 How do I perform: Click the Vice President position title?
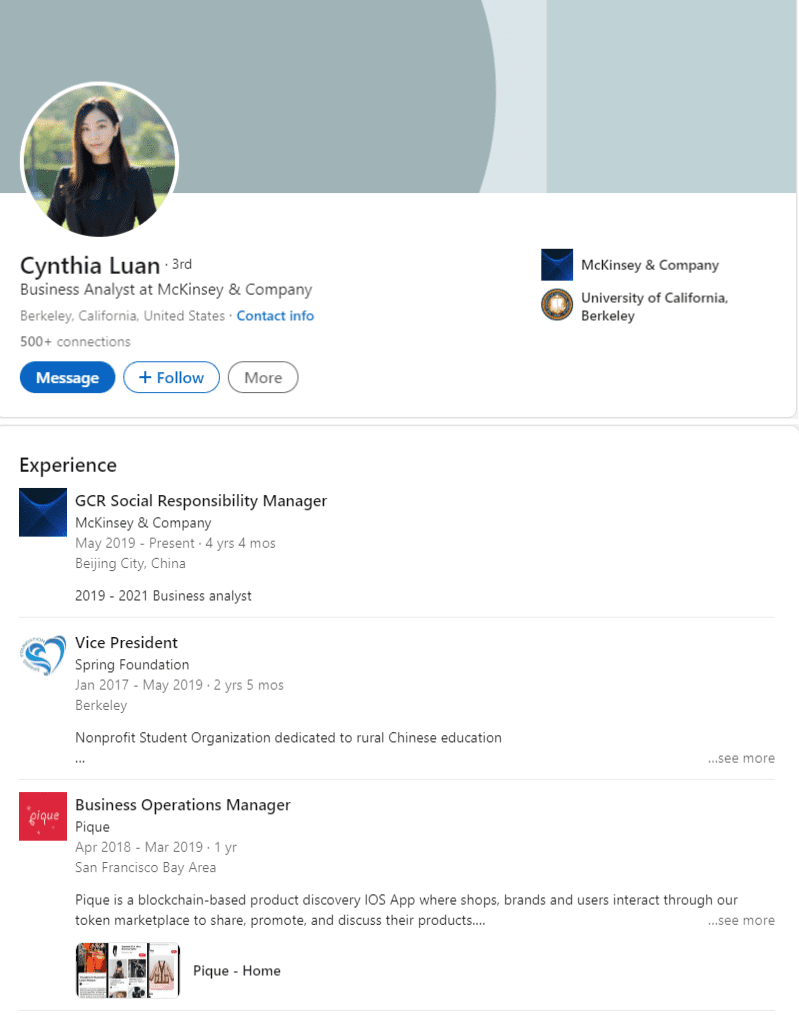pyautogui.click(x=126, y=642)
